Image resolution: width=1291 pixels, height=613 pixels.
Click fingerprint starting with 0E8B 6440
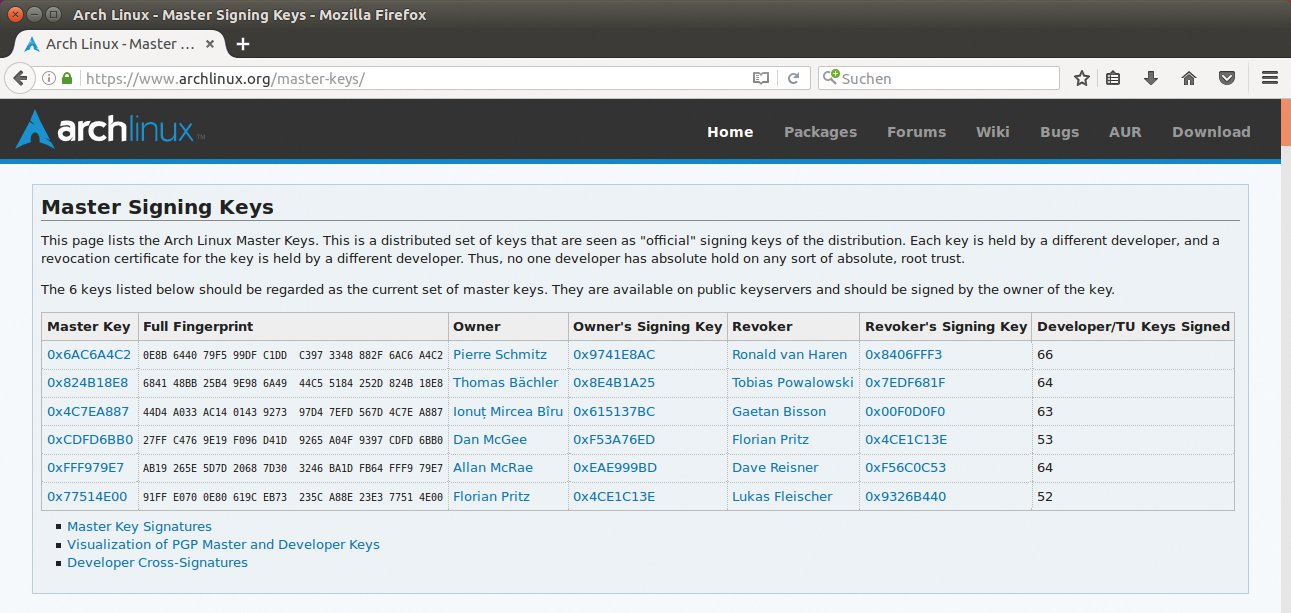(292, 355)
